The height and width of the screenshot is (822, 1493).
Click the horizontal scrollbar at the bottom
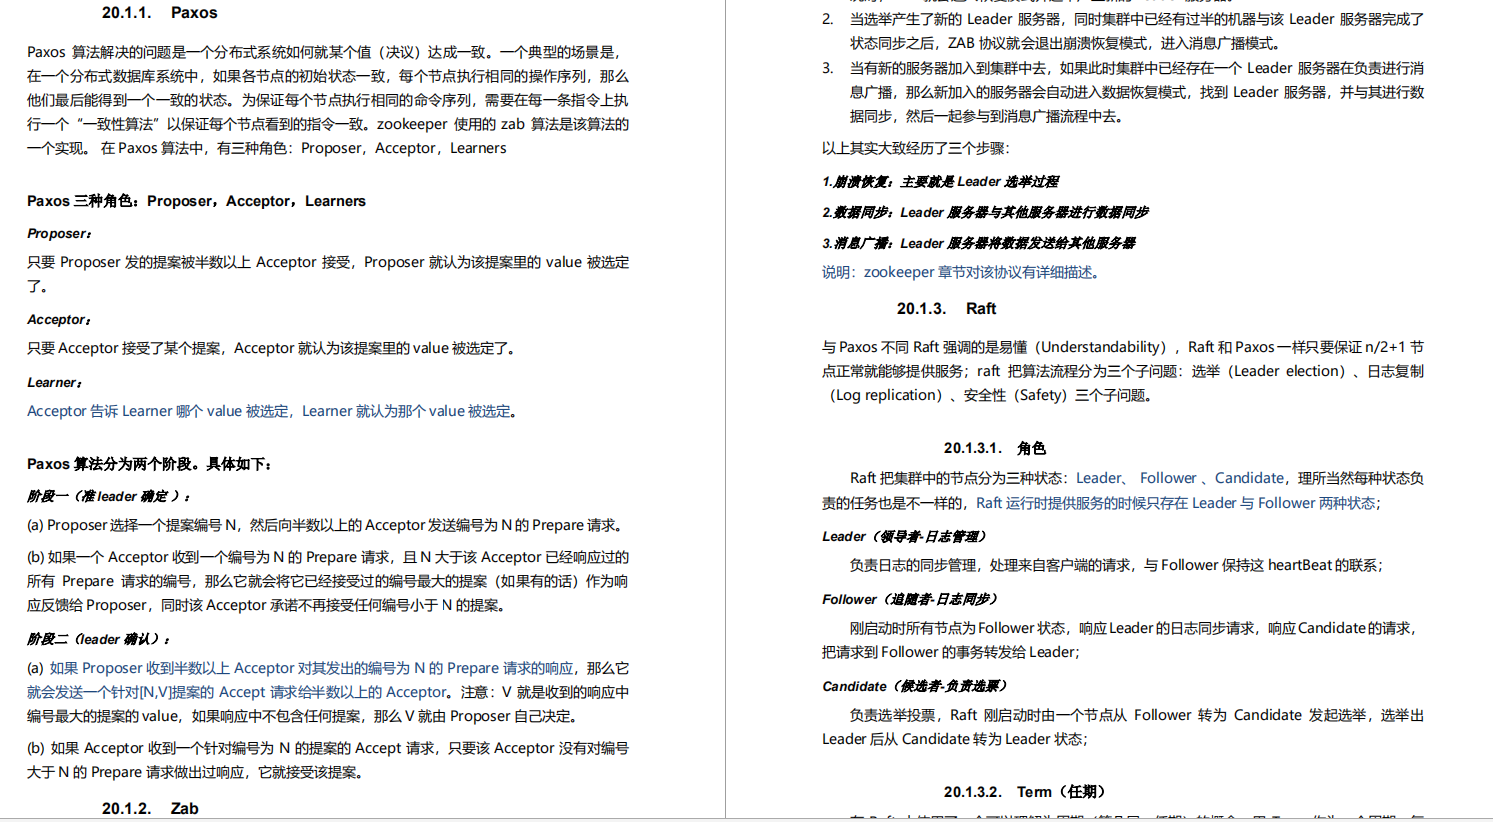(x=746, y=817)
